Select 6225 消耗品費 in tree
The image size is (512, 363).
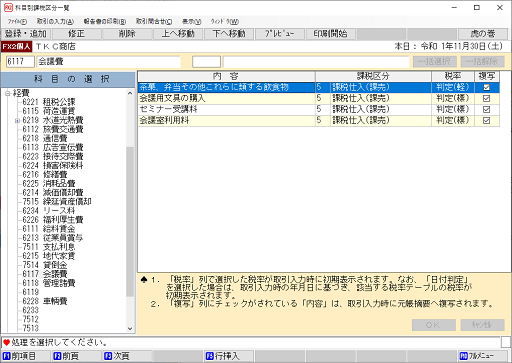point(49,183)
